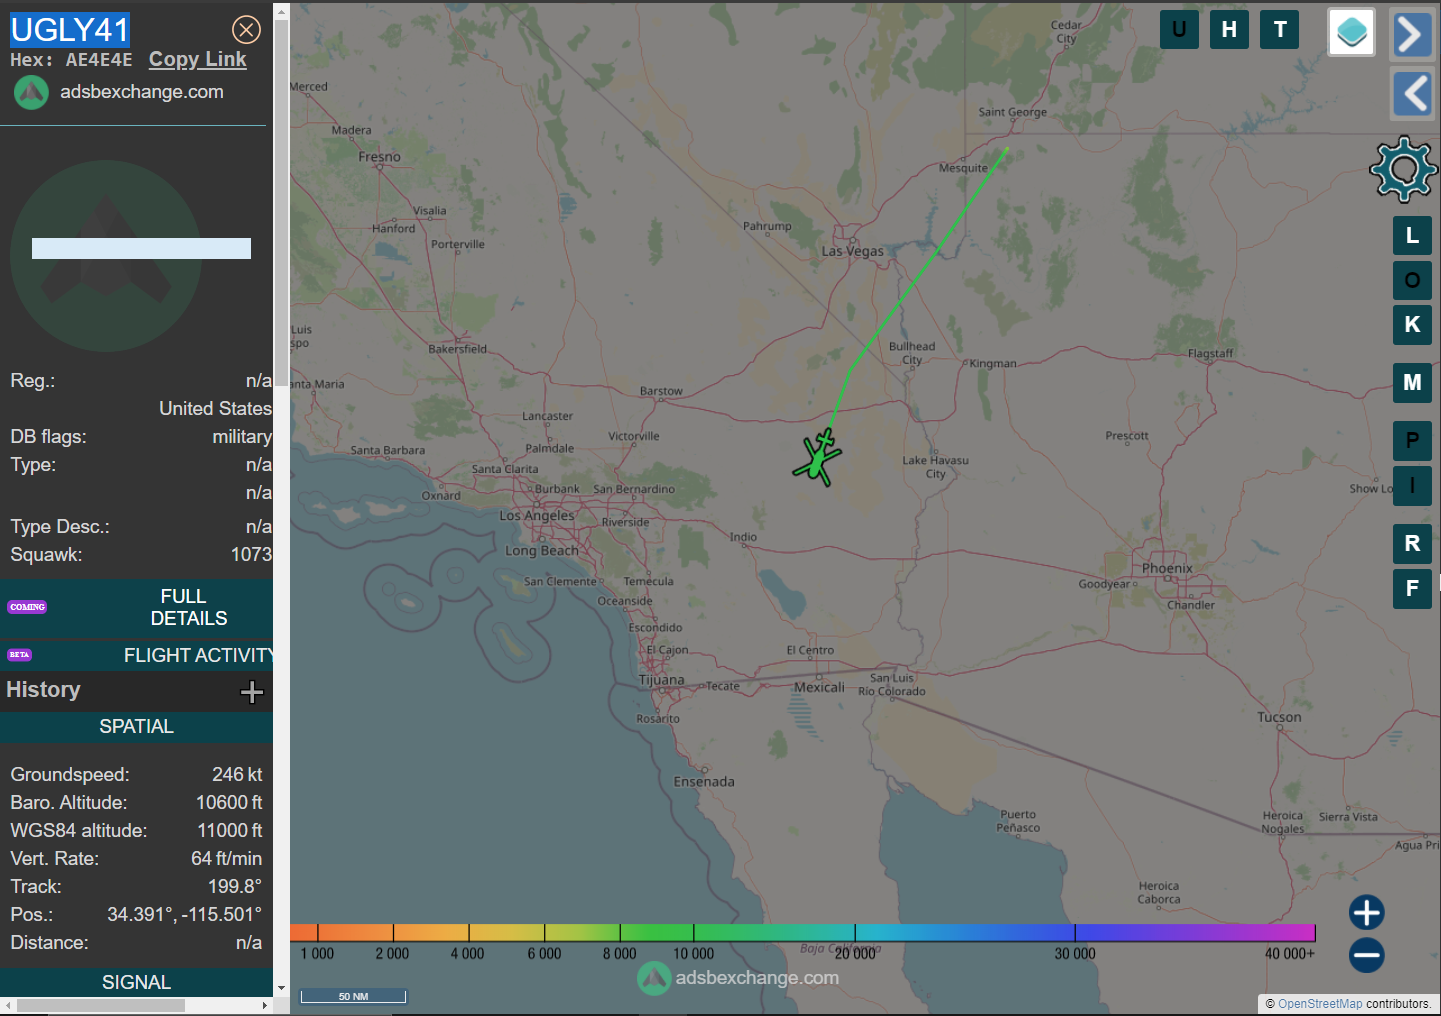Click the COMING badge beside Full Details
1441x1016 pixels.
point(27,607)
